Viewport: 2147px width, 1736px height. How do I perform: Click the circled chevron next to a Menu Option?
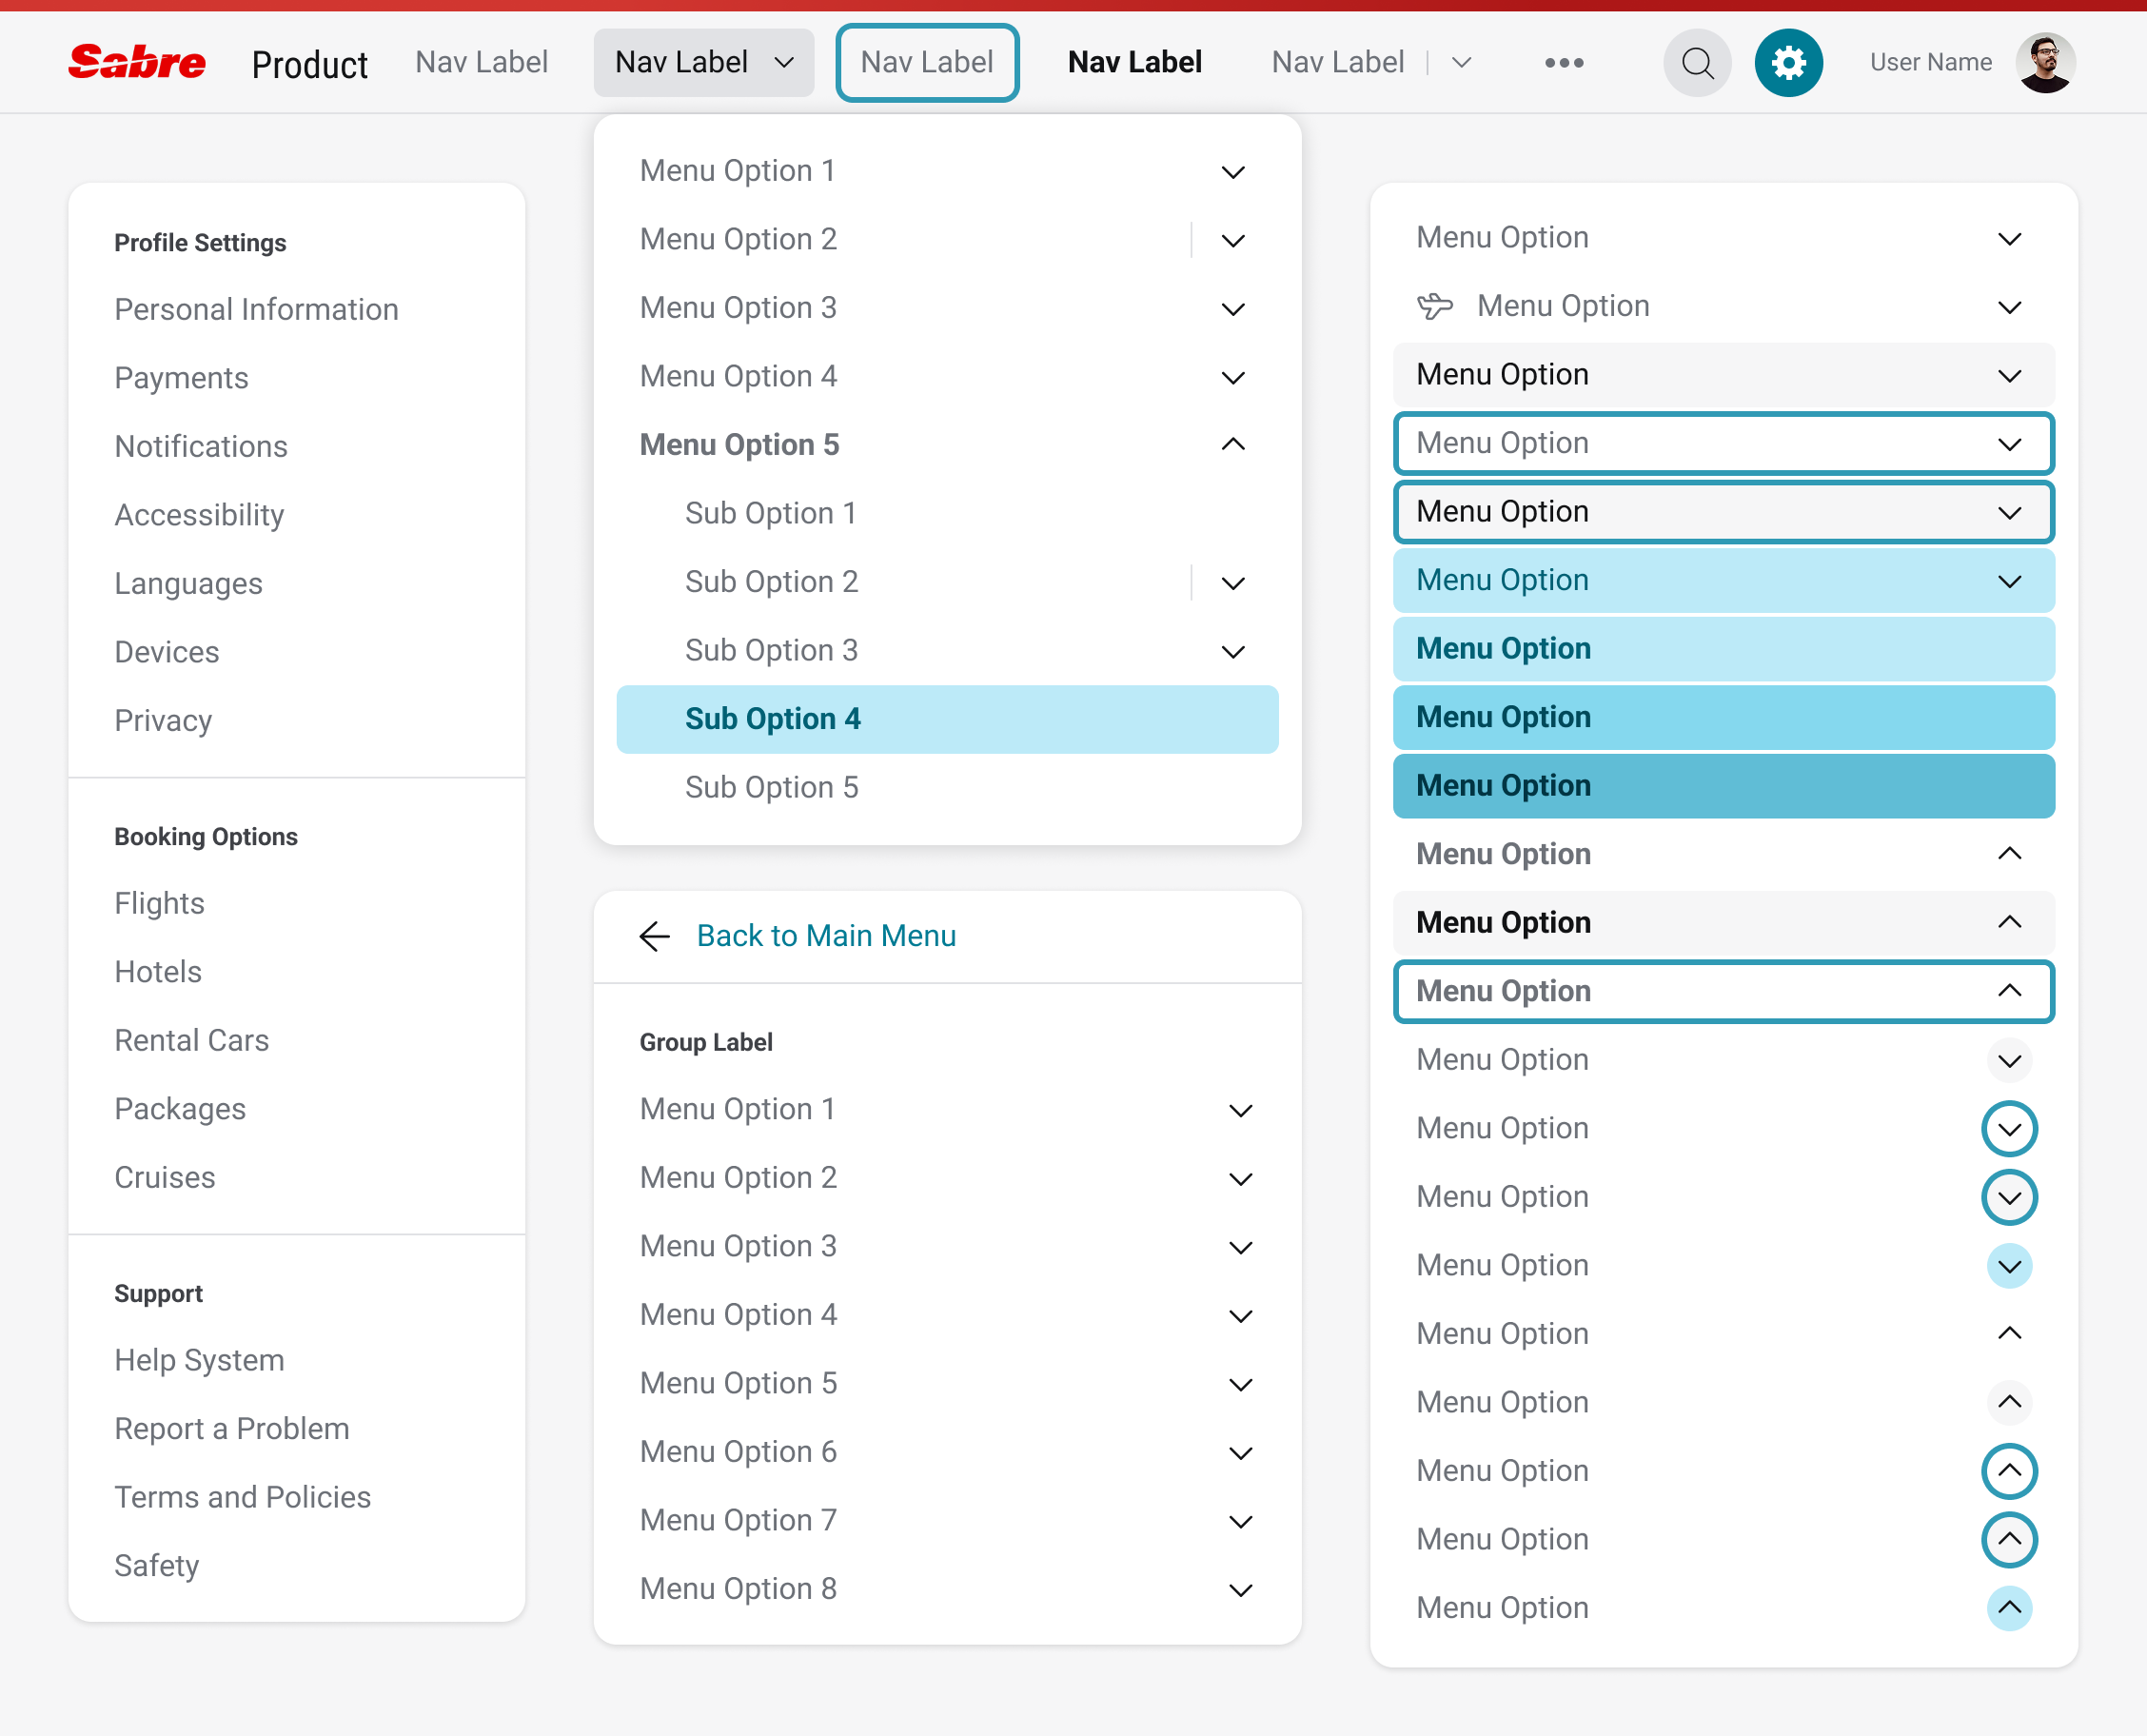[2010, 1129]
